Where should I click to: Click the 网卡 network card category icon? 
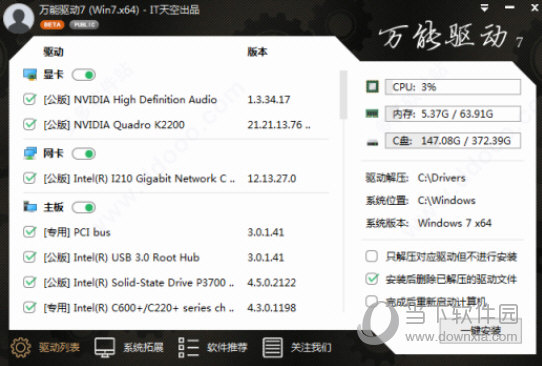(30, 153)
